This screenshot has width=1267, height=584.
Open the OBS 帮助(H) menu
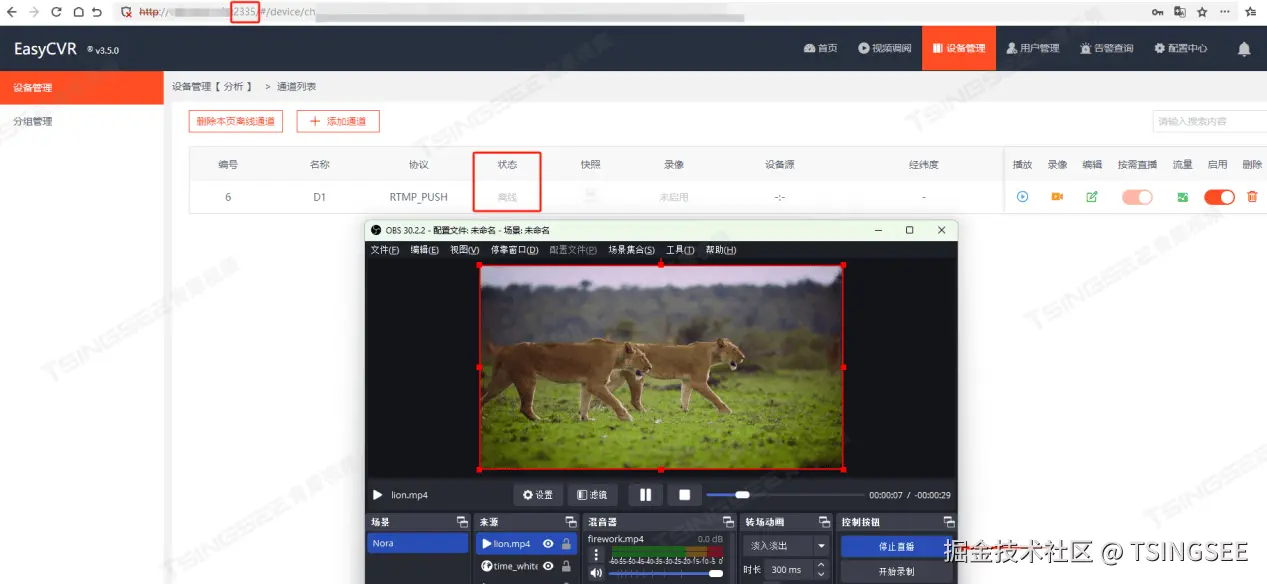click(x=721, y=250)
